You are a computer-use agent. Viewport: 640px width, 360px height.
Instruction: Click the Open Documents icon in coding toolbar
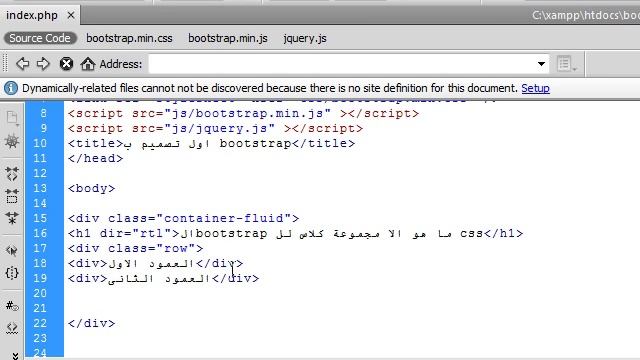click(x=12, y=118)
